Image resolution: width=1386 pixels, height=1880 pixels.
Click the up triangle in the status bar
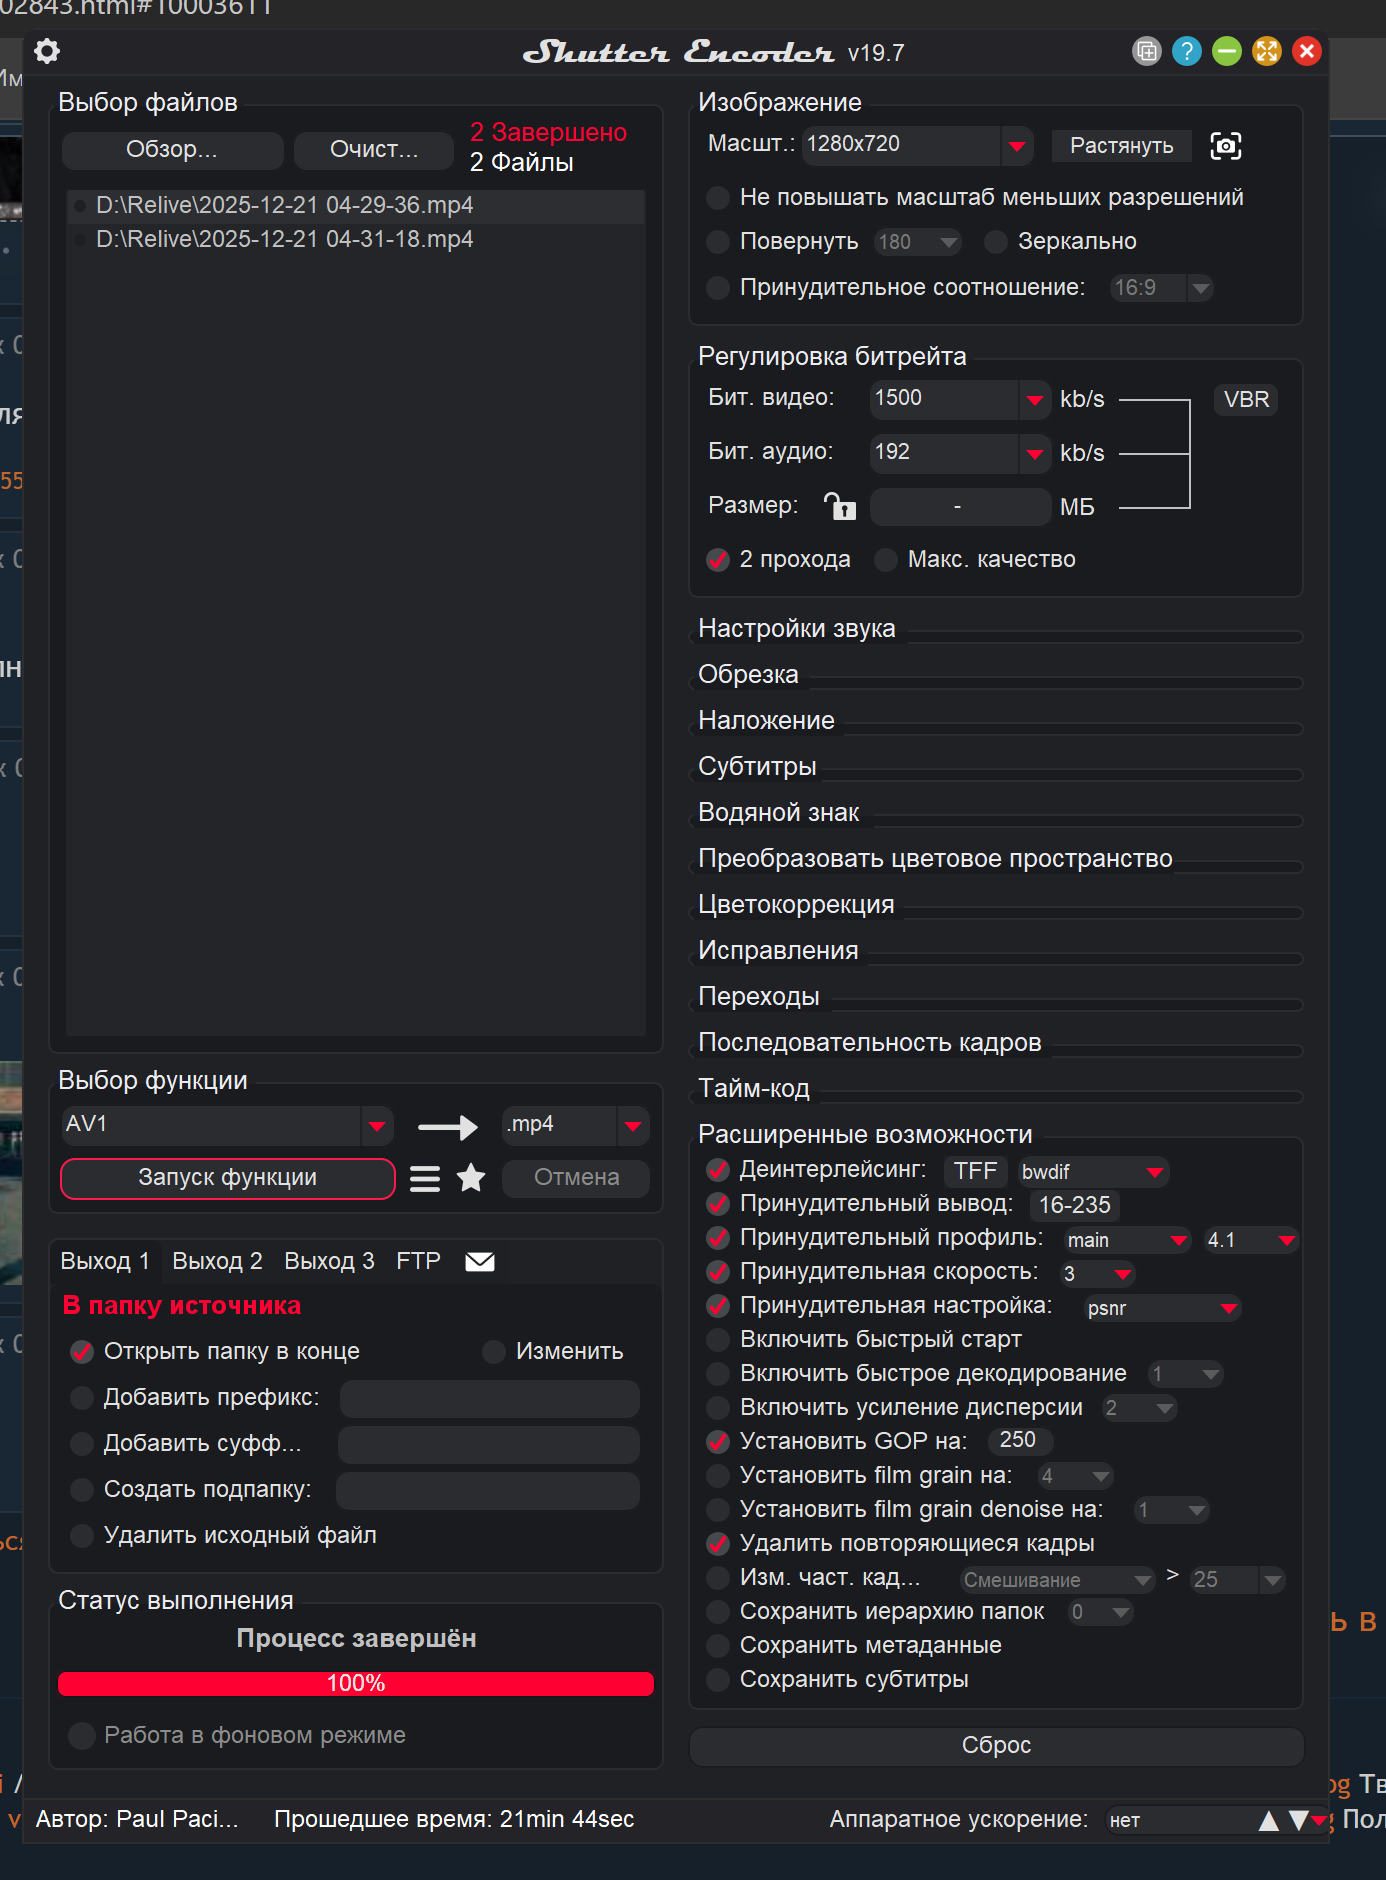1268,1820
